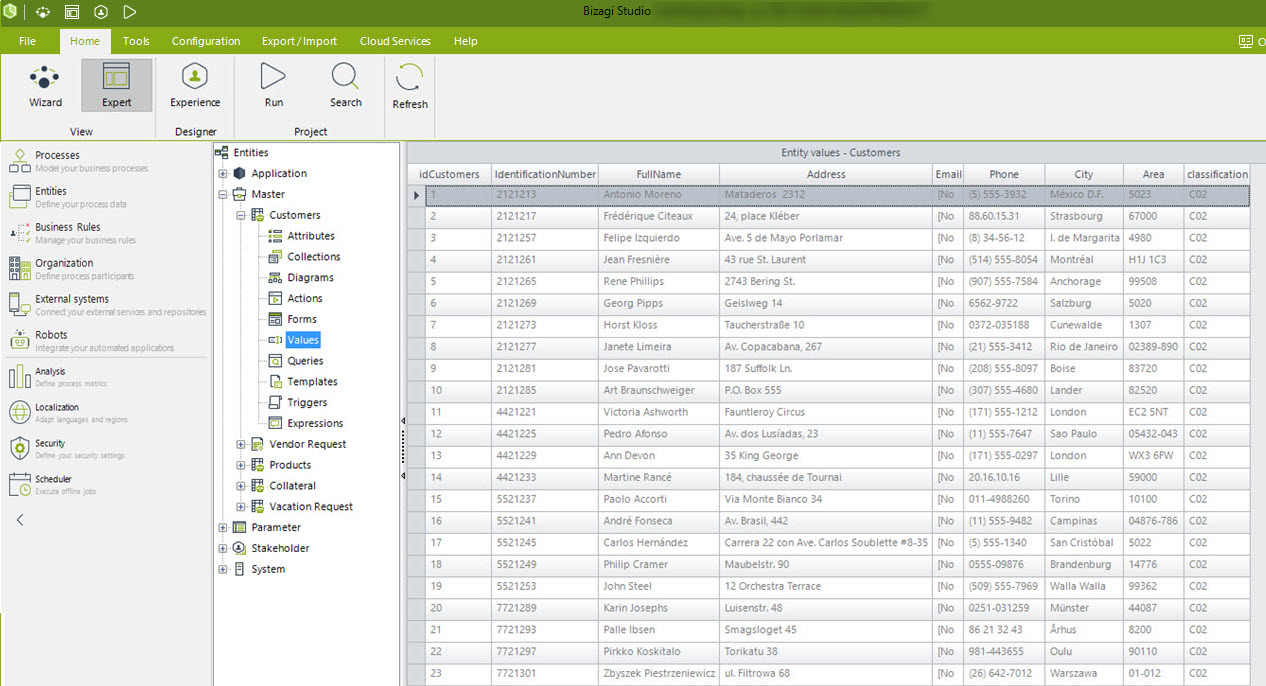Open the Experience designer
The height and width of the screenshot is (686, 1266).
click(195, 85)
